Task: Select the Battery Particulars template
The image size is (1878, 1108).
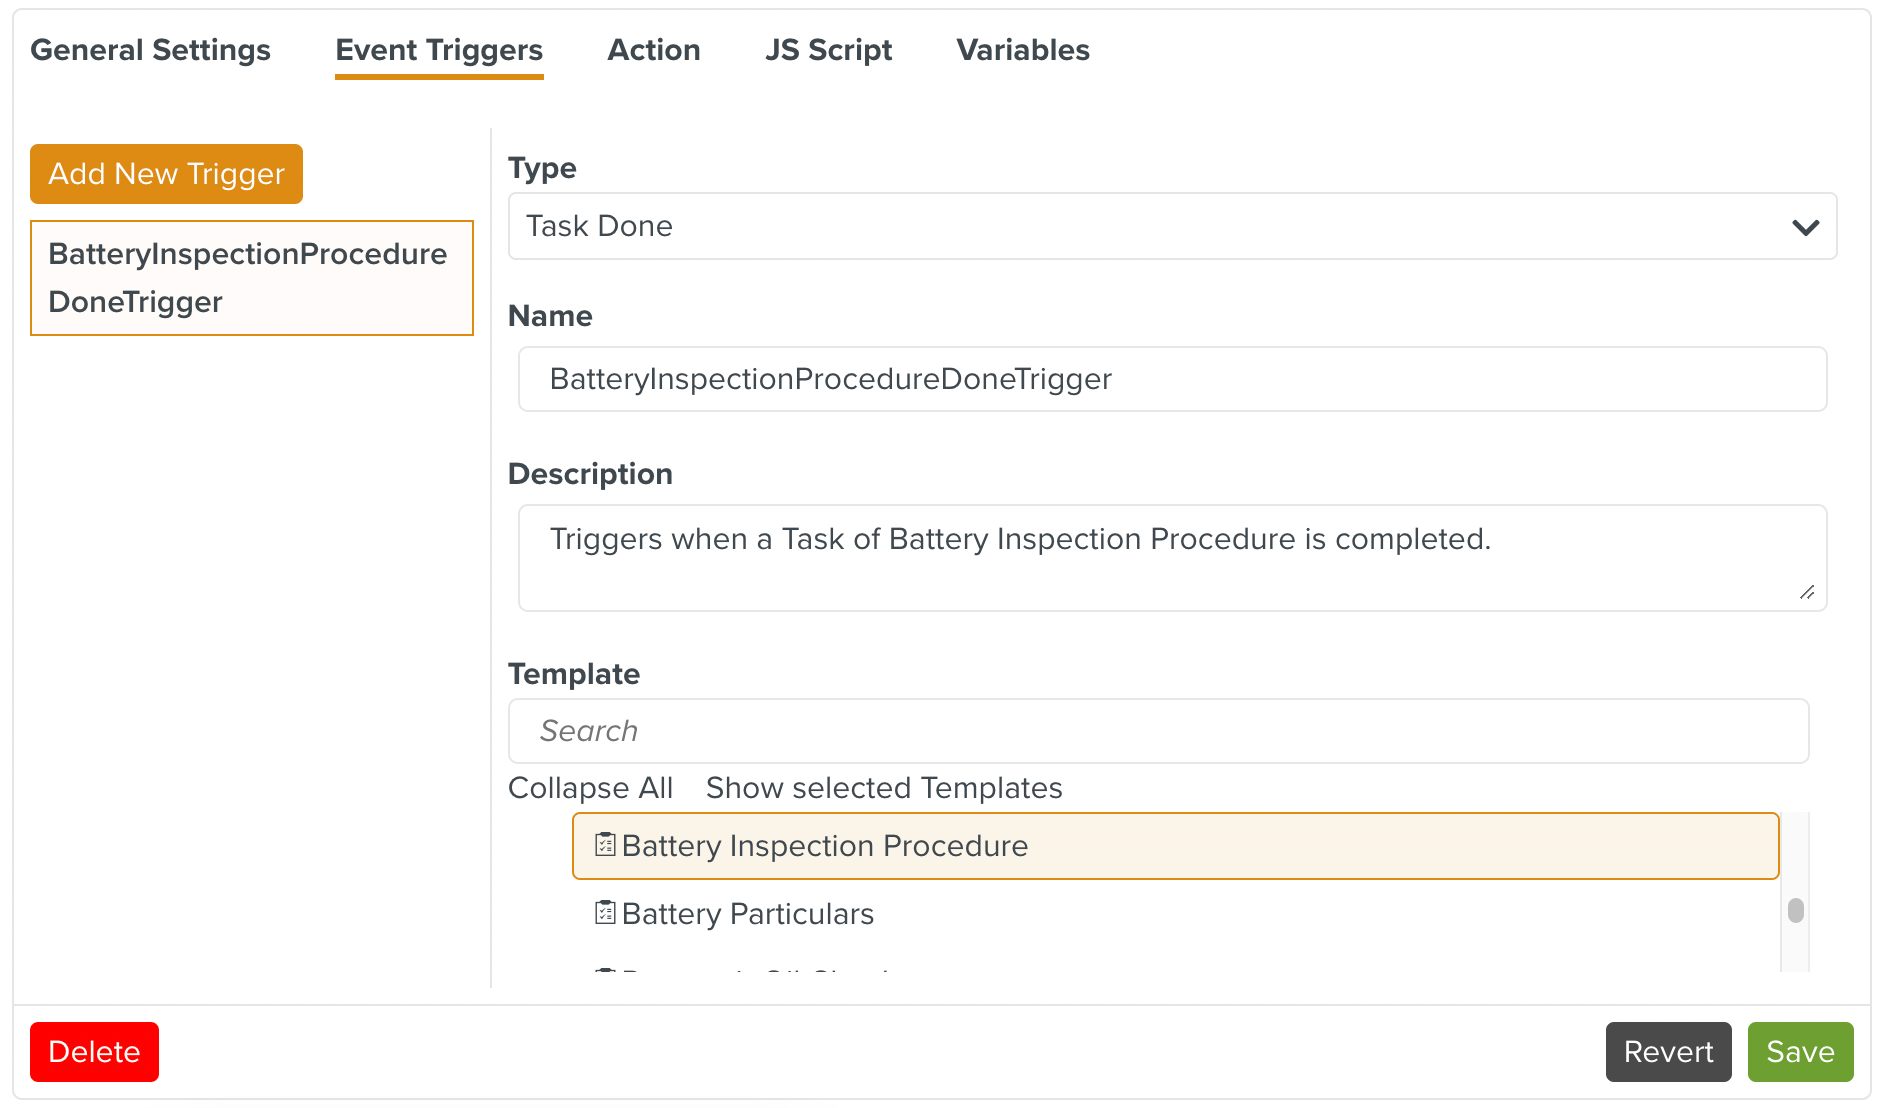Action: click(748, 912)
